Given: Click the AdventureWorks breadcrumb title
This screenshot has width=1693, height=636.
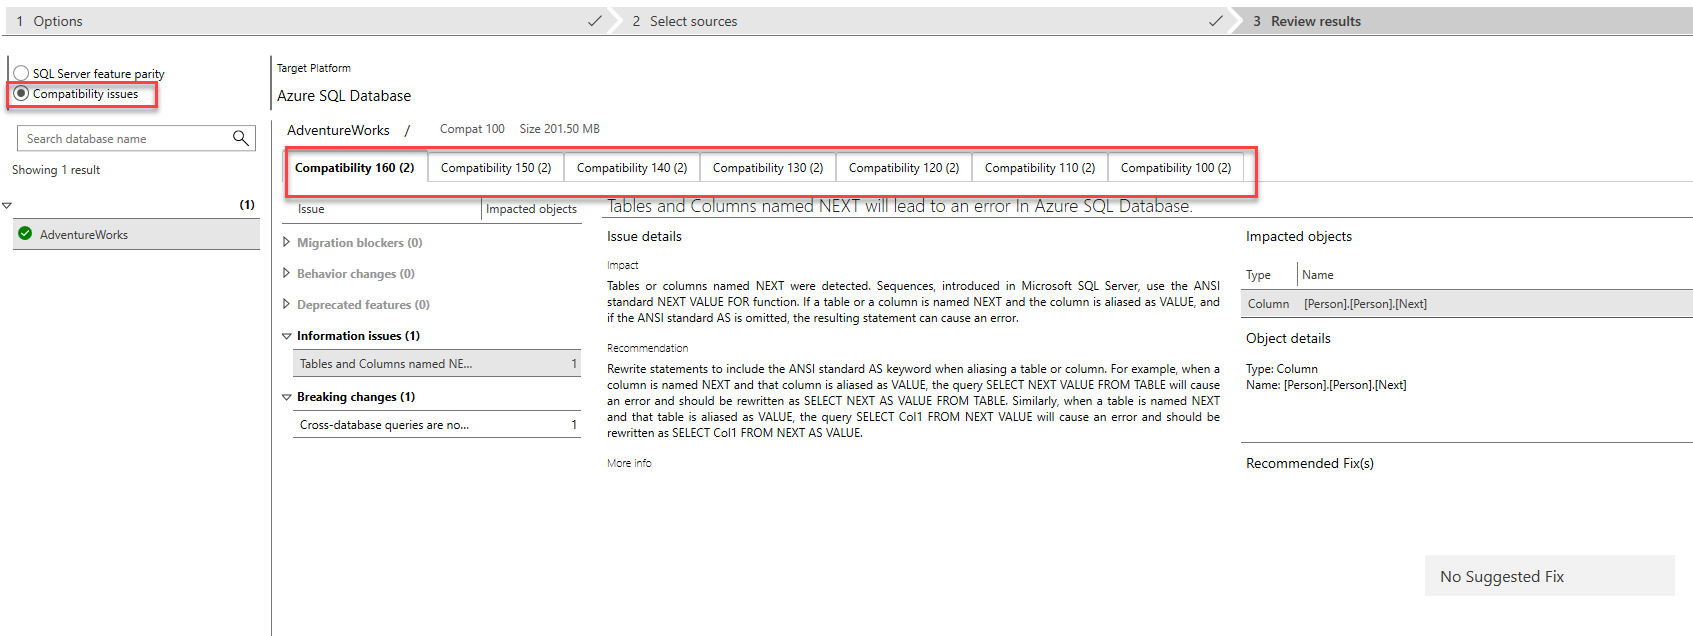Looking at the screenshot, I should (x=338, y=130).
